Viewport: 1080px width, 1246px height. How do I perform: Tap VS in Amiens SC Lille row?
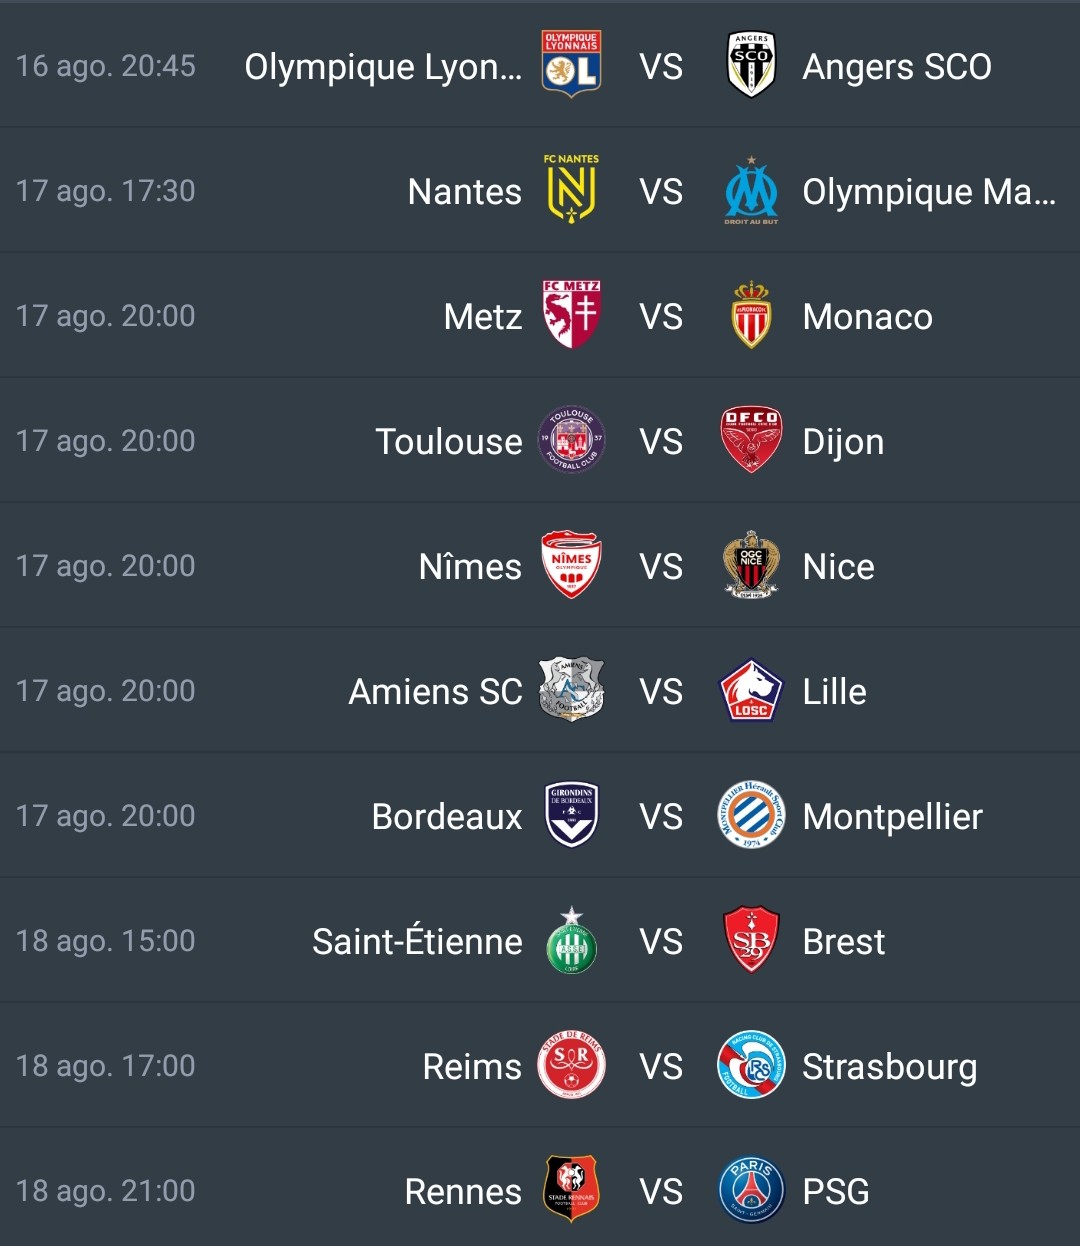pos(661,692)
